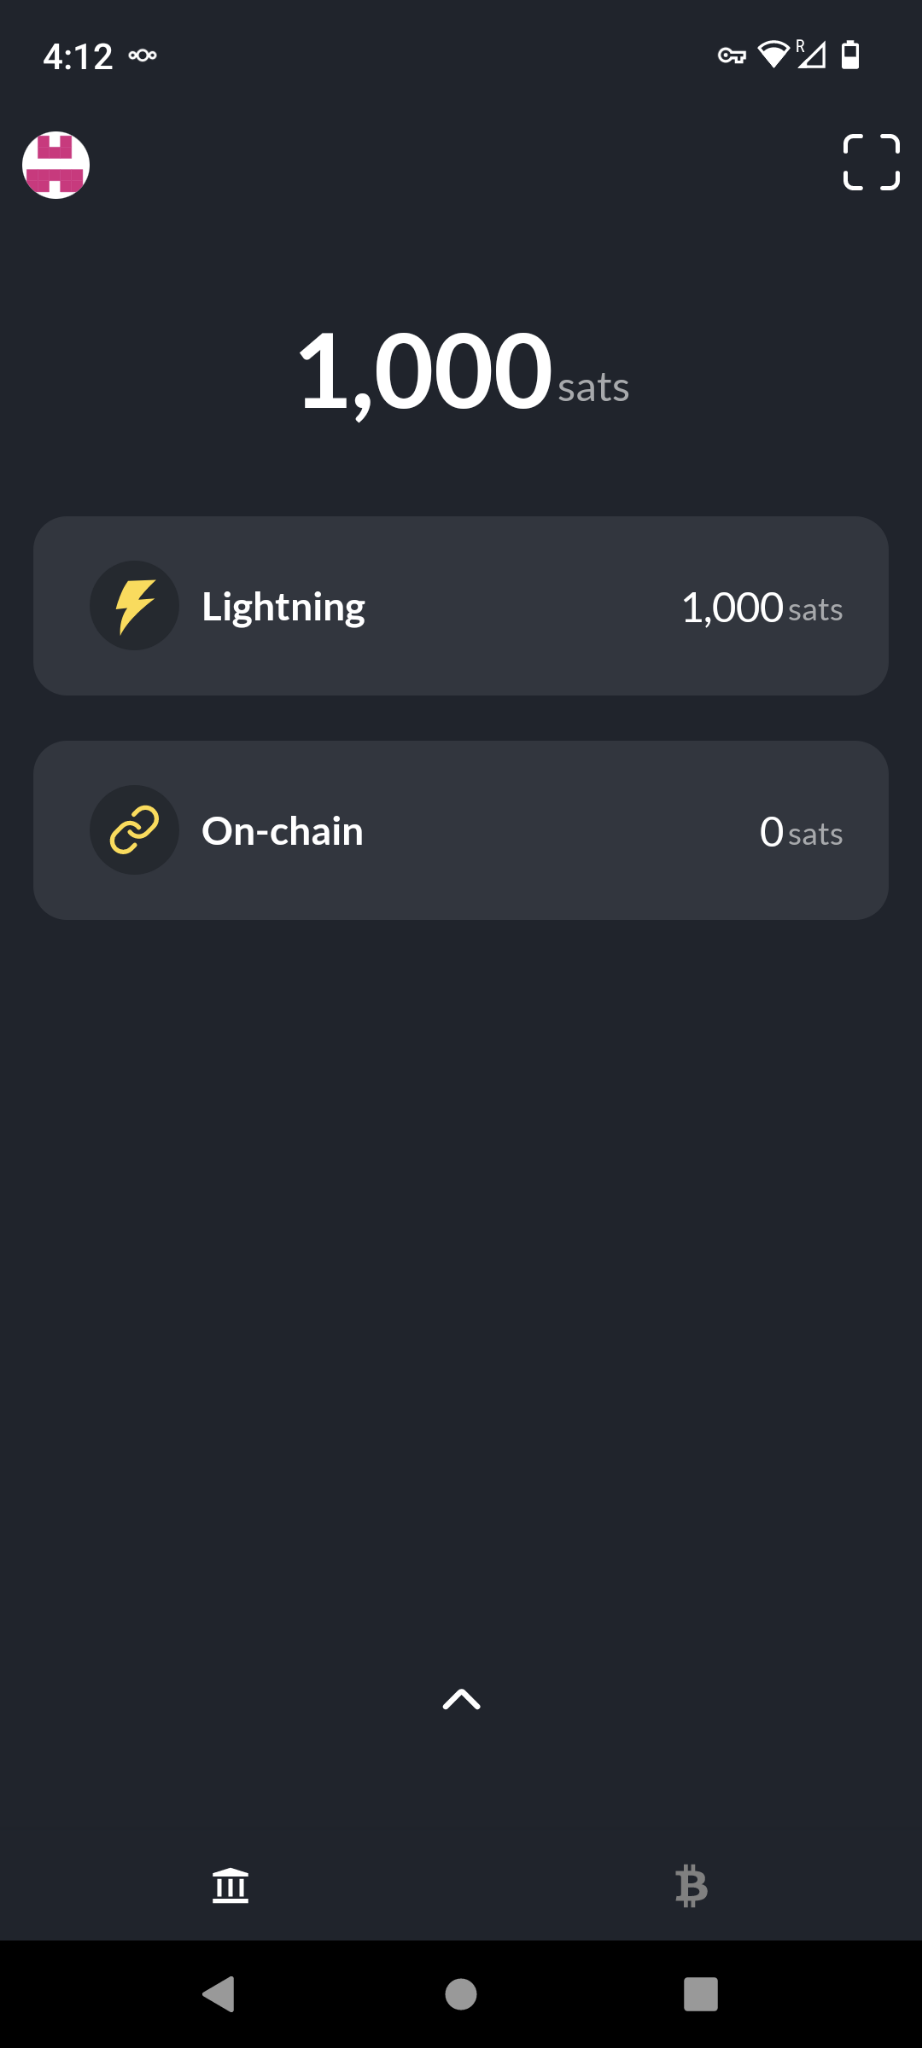Tap the Wi-Fi status icon
Screen dimensions: 922x2048
(773, 54)
